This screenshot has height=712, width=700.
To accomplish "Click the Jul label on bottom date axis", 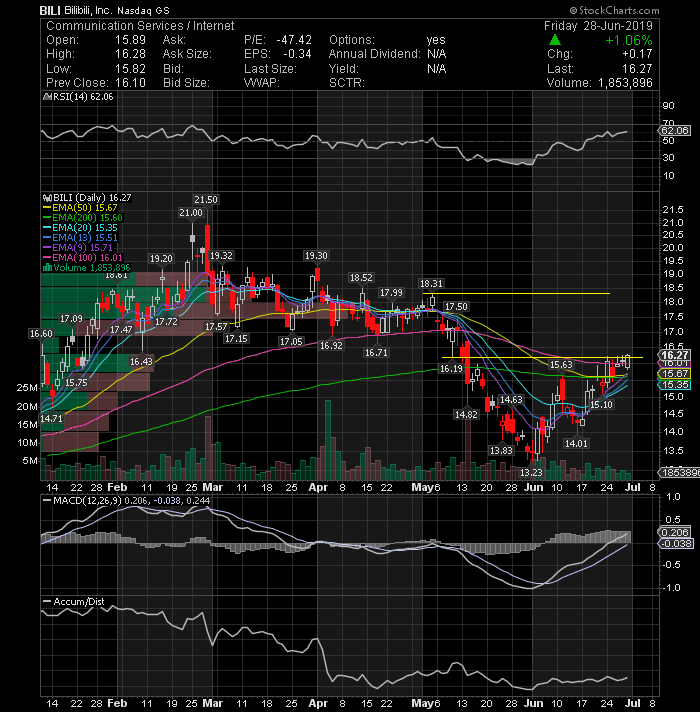I will 633,703.
